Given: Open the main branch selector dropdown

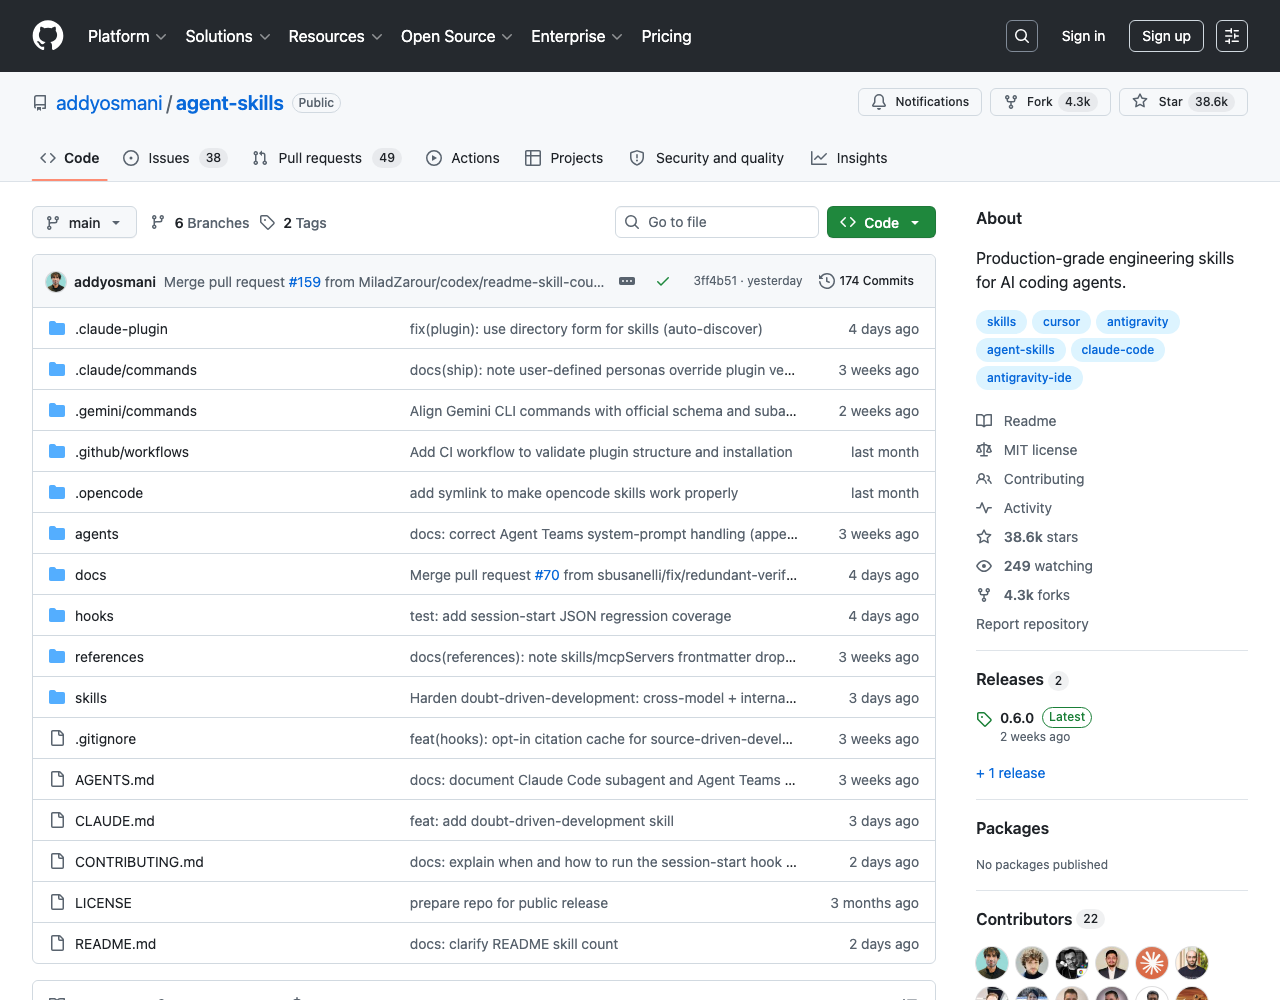Looking at the screenshot, I should click(84, 222).
